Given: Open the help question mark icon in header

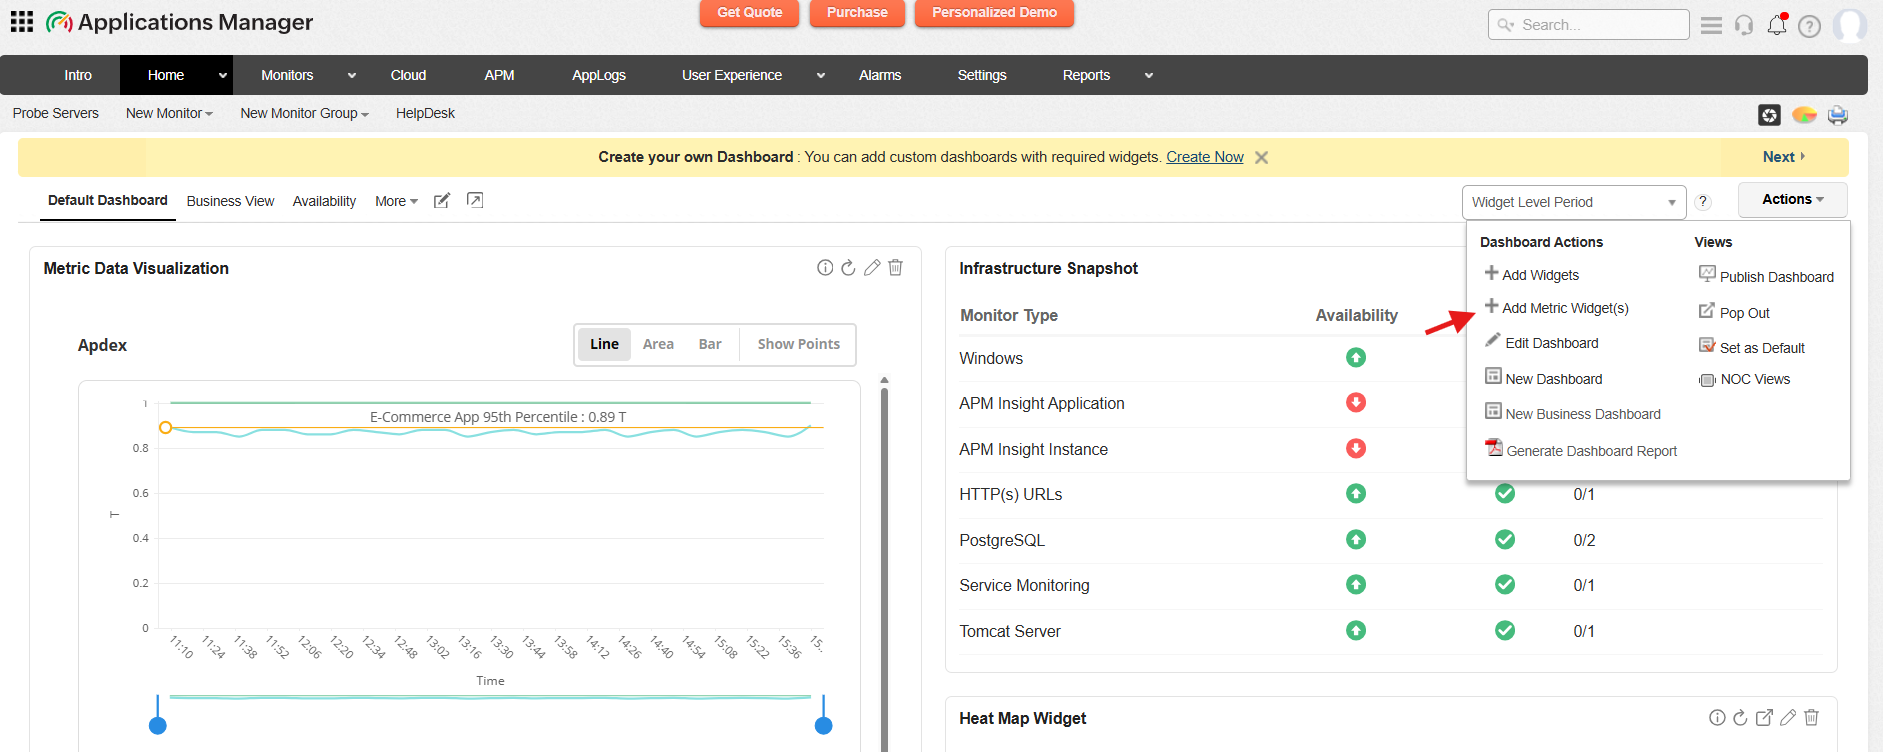Looking at the screenshot, I should click(1809, 26).
